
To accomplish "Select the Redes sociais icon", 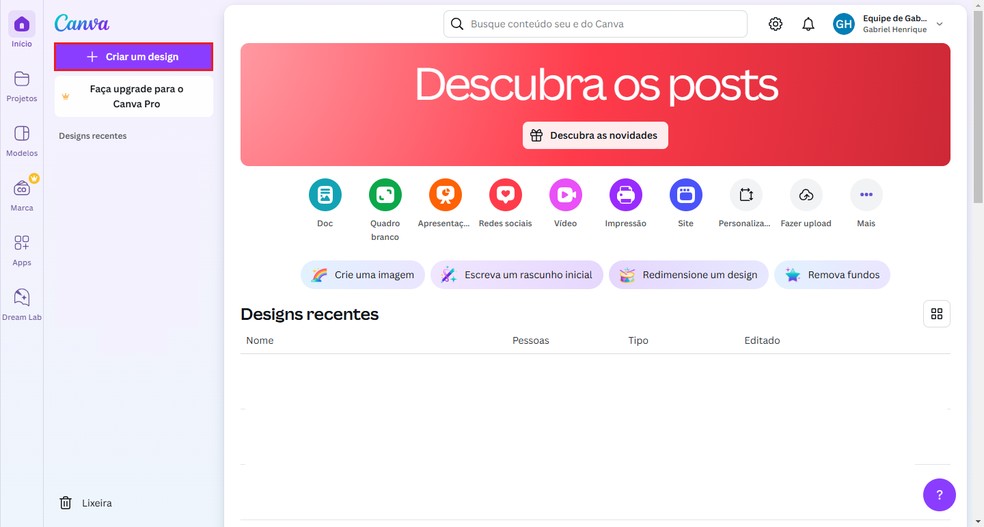I will tap(505, 195).
